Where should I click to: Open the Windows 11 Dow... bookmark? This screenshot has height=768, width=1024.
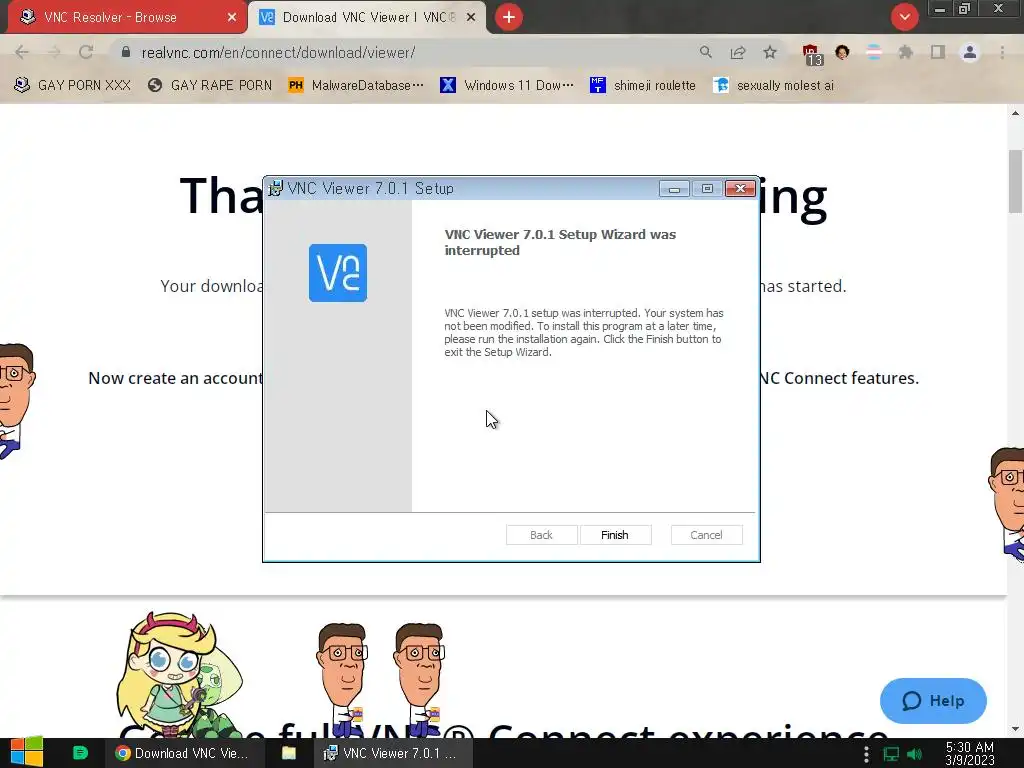[507, 85]
